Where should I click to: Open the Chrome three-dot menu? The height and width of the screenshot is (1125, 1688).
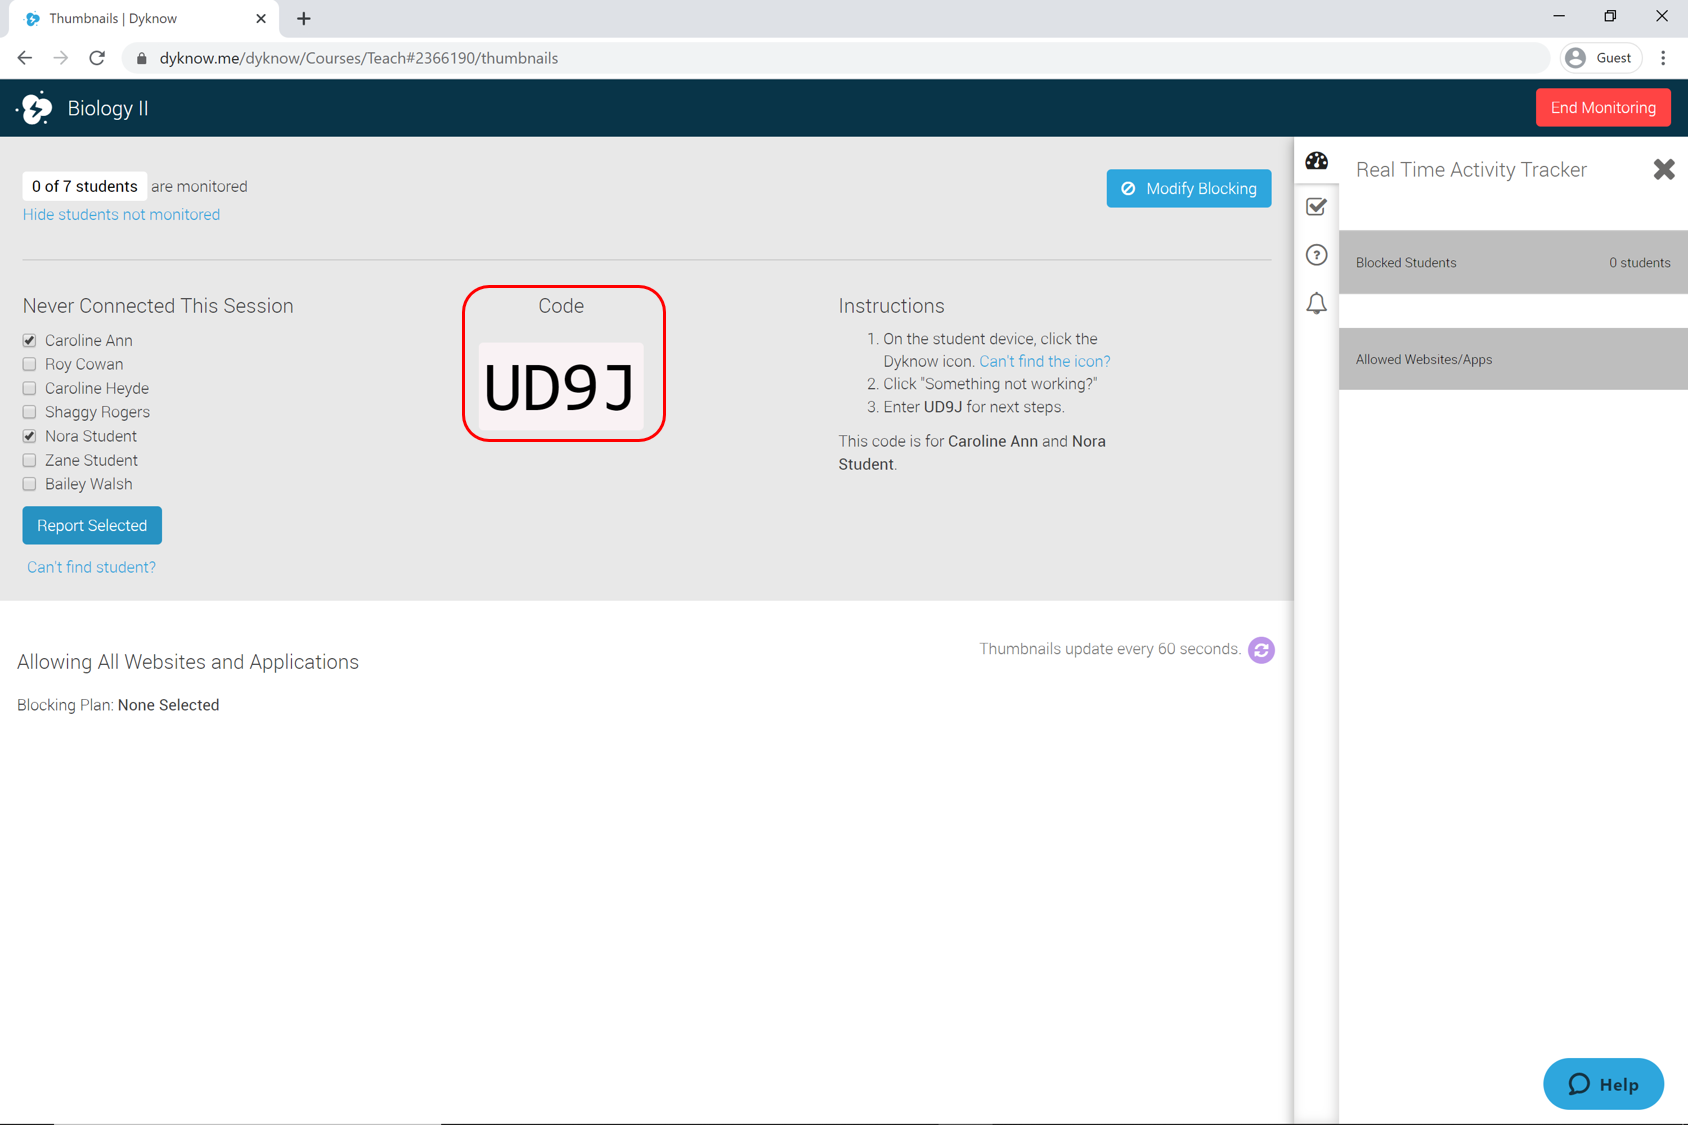(1663, 58)
